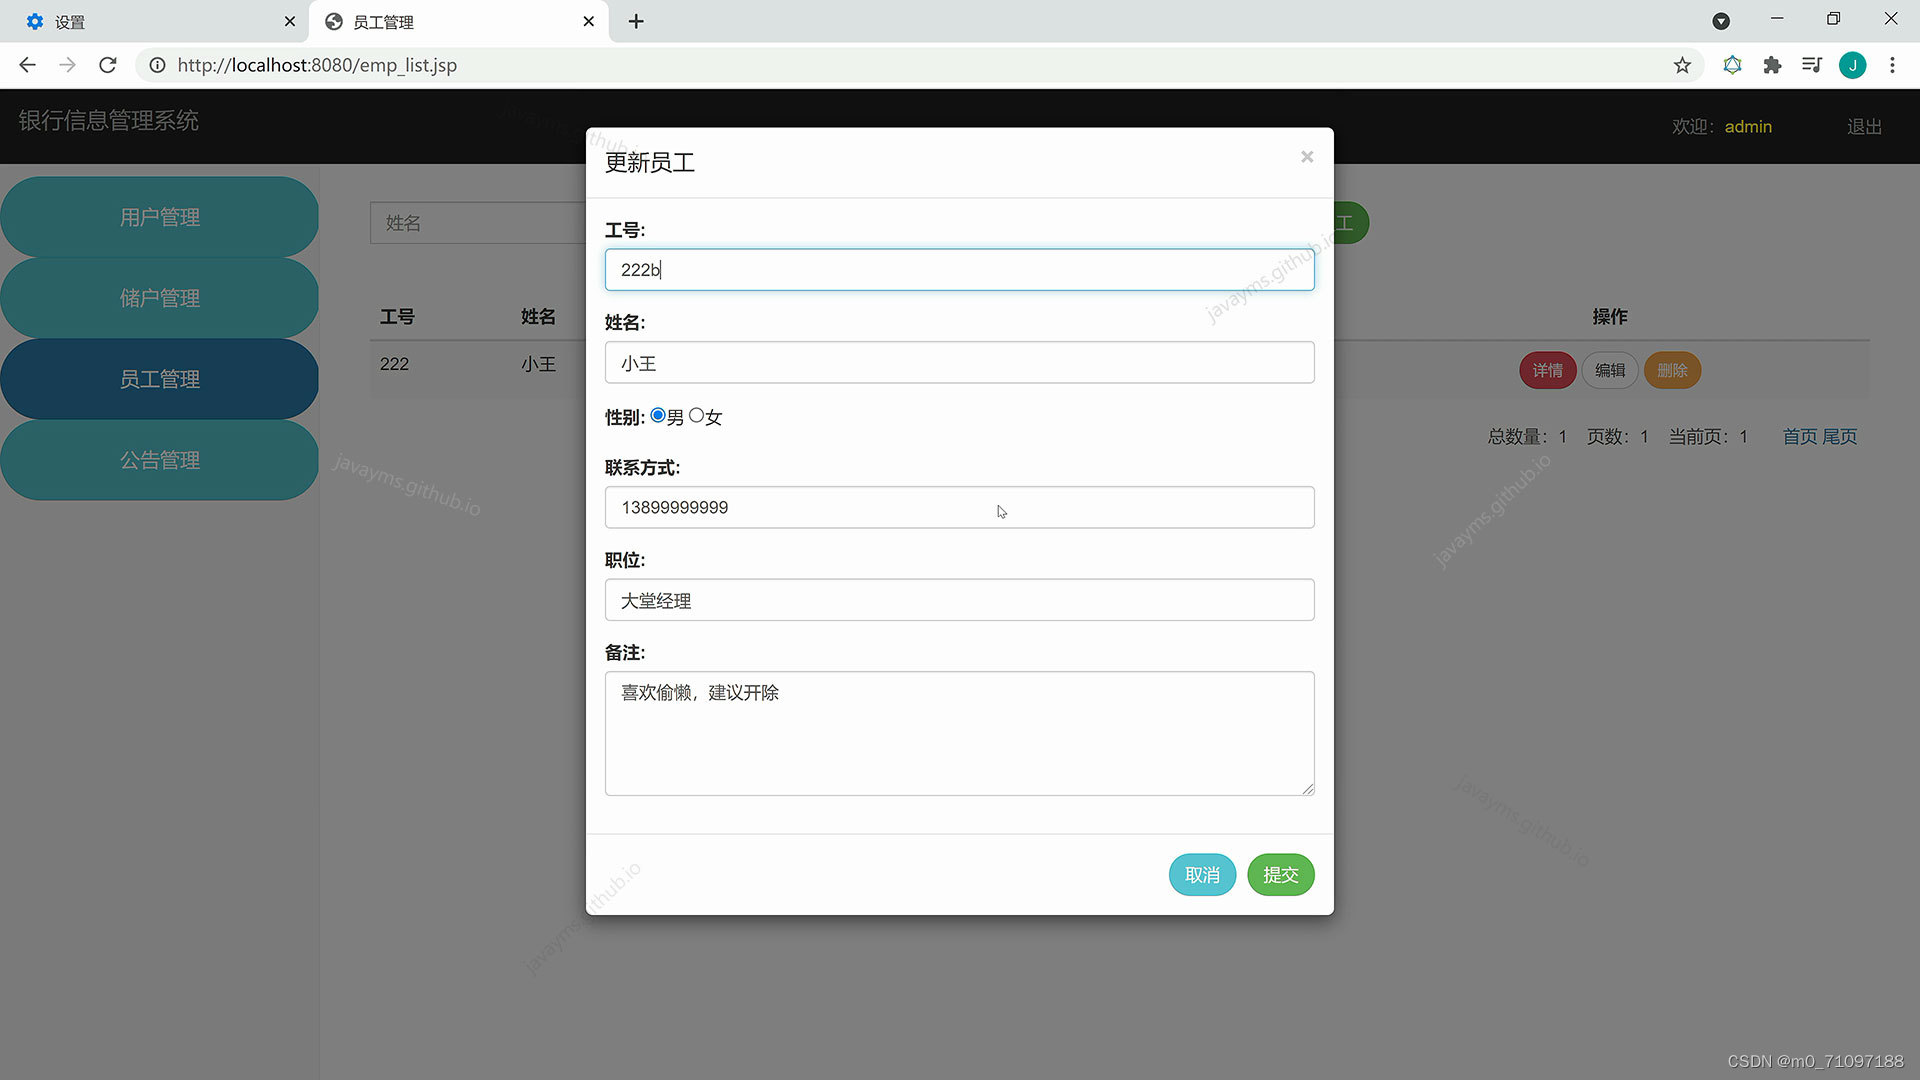Click the notification bell shield icon

coord(1733,65)
